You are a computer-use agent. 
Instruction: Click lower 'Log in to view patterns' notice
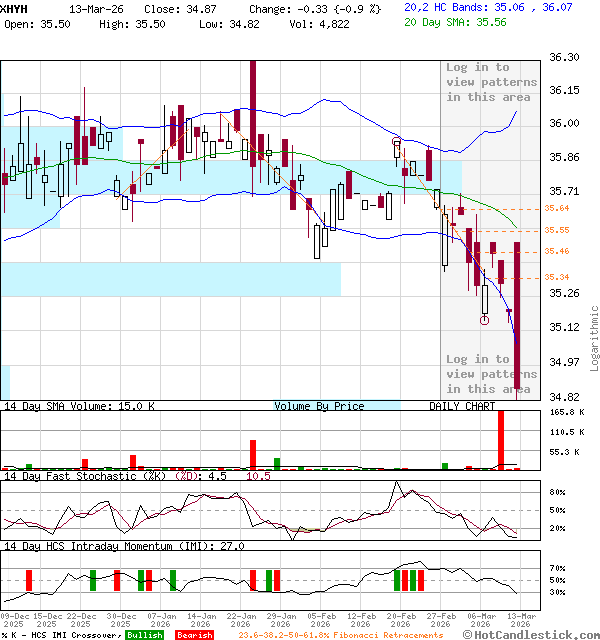[x=488, y=374]
